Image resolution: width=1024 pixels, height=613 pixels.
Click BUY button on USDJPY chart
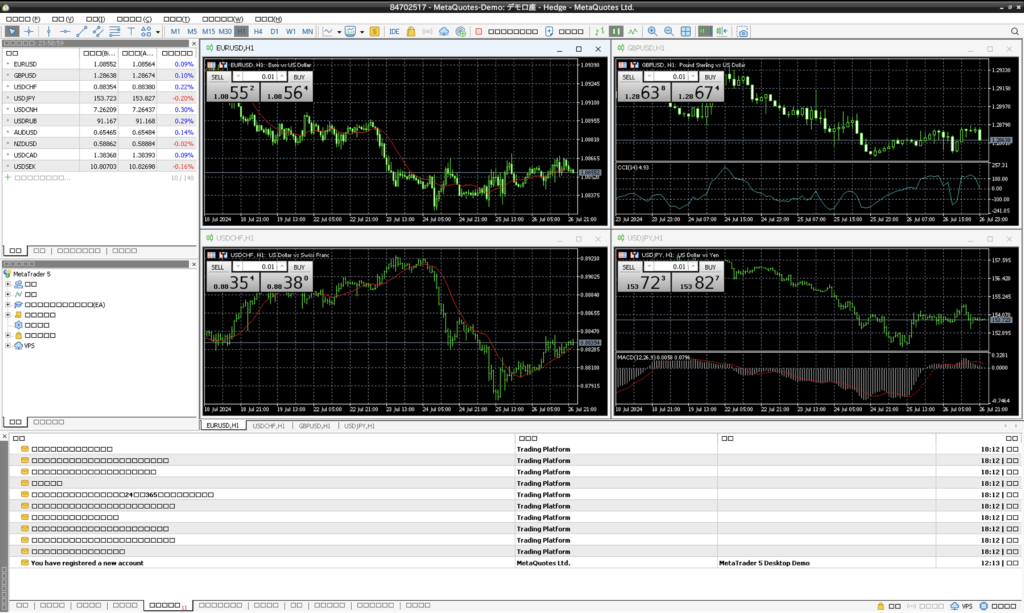pos(709,267)
